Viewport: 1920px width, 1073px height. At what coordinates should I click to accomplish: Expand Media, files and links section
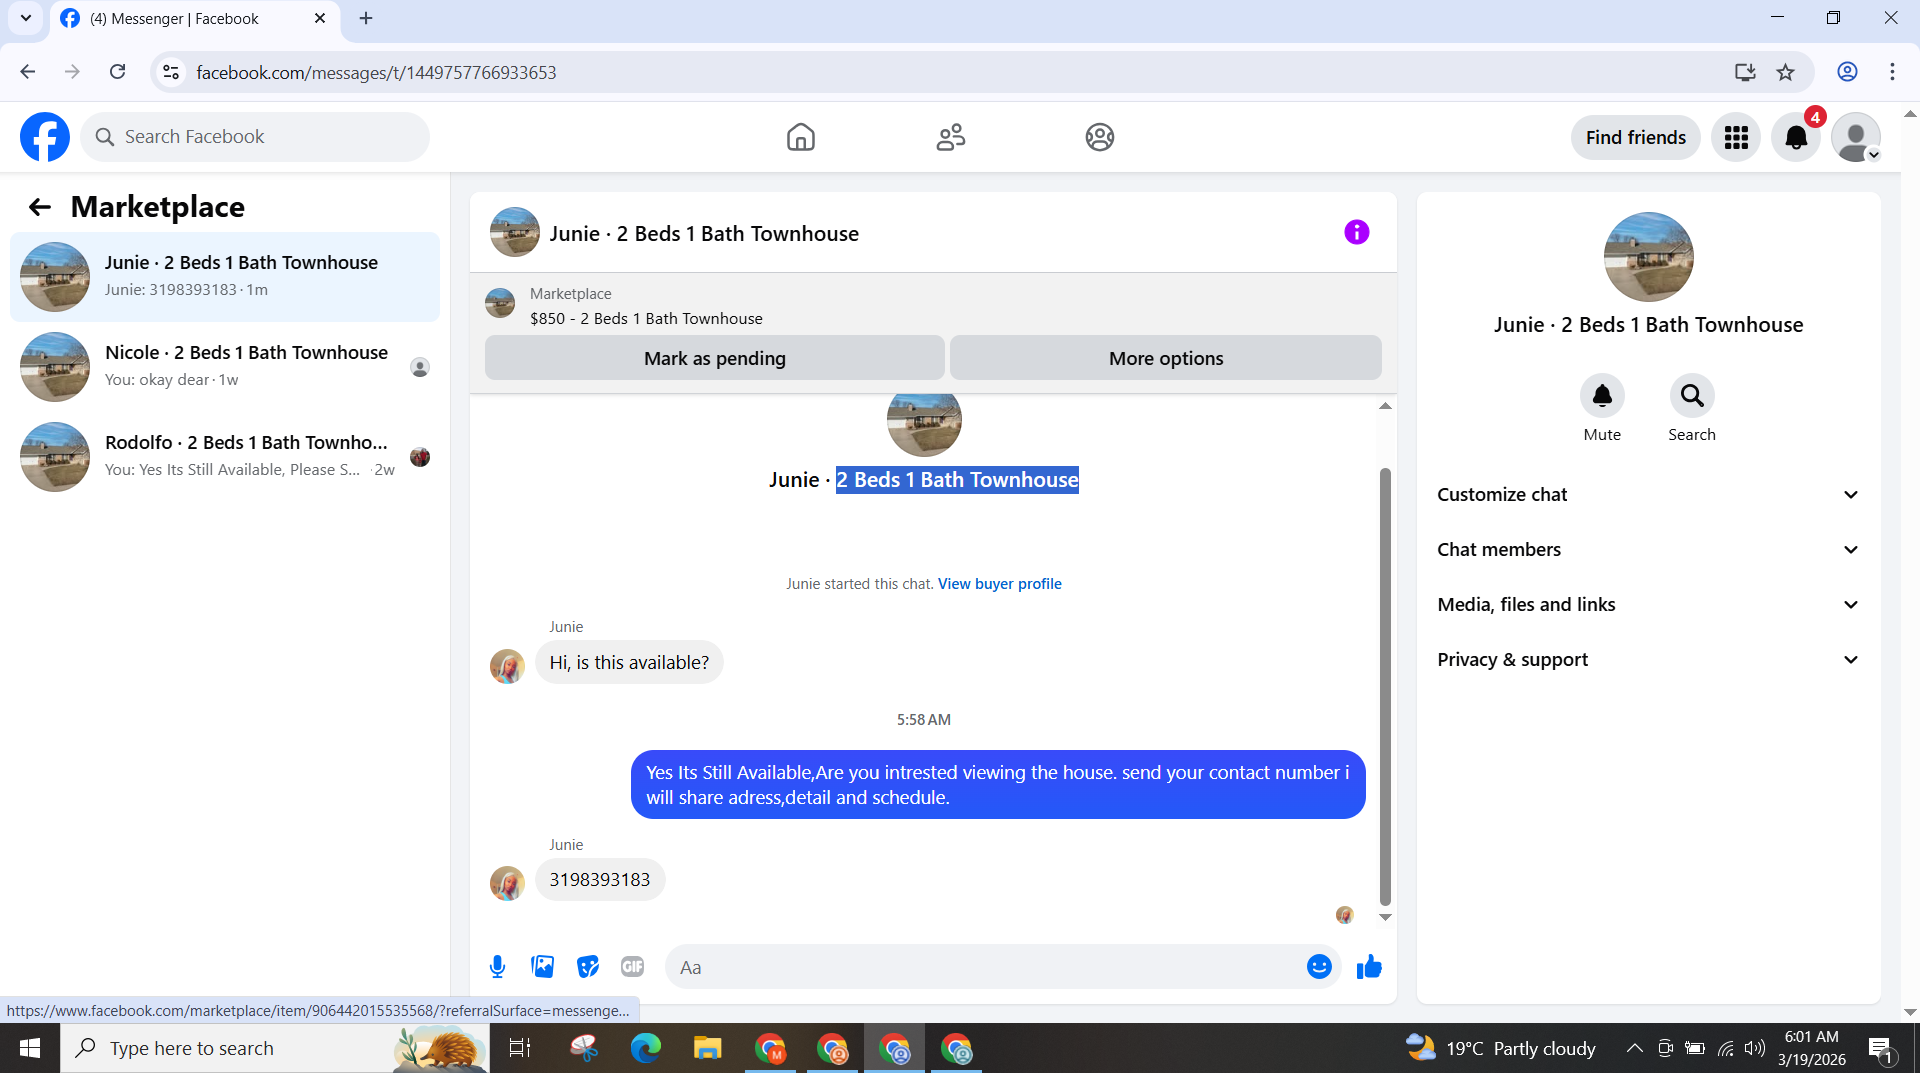pos(1648,605)
